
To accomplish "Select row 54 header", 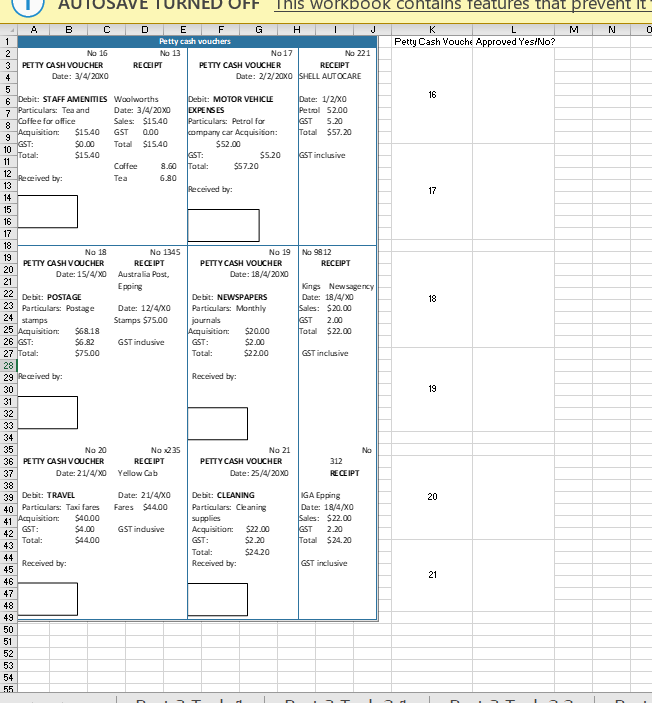I will pyautogui.click(x=8, y=677).
